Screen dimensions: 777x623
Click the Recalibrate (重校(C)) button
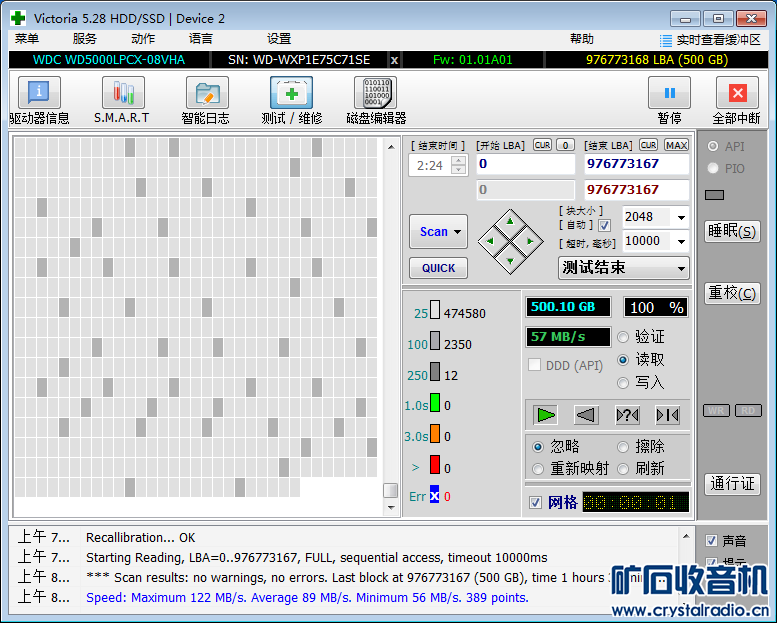(x=732, y=293)
